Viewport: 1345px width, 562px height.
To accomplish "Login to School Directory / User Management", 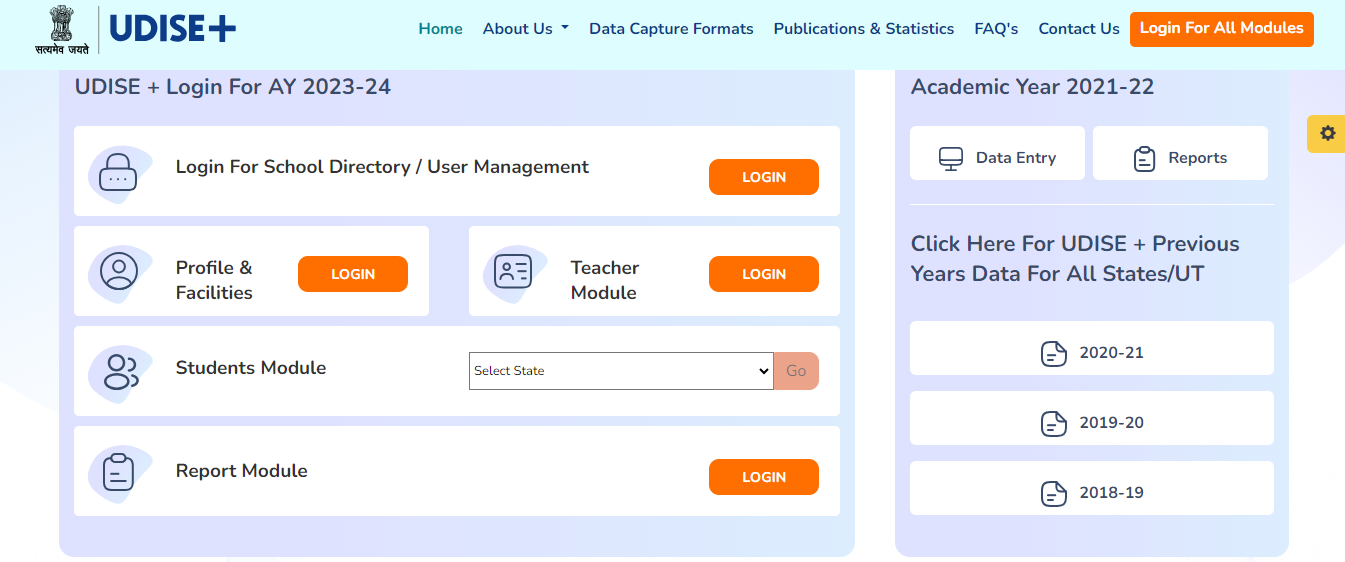I will [x=764, y=177].
